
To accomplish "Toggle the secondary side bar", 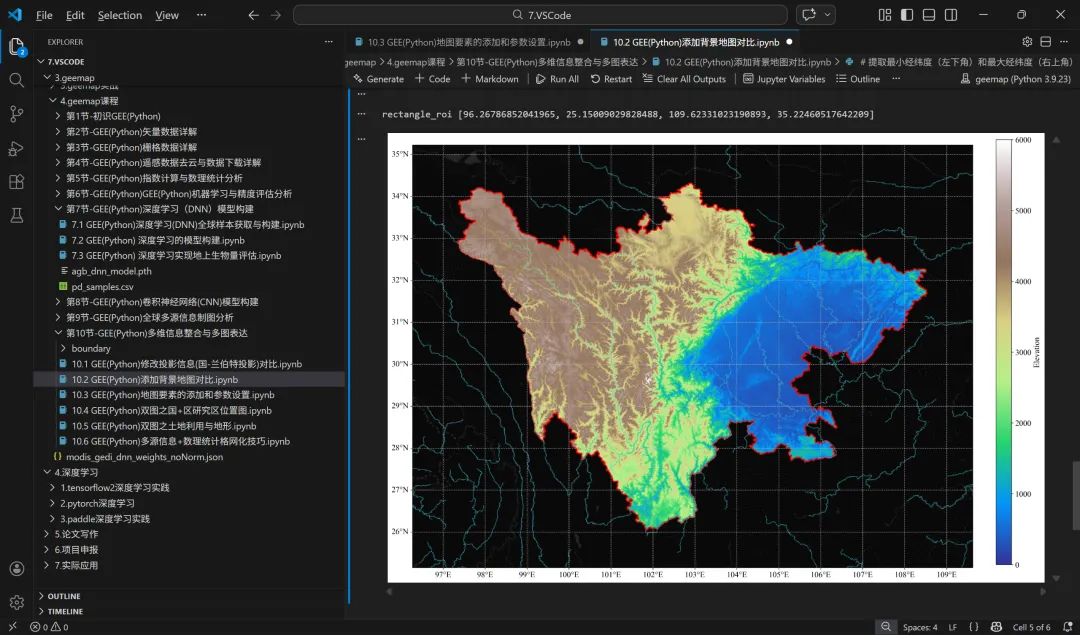I will (x=951, y=14).
